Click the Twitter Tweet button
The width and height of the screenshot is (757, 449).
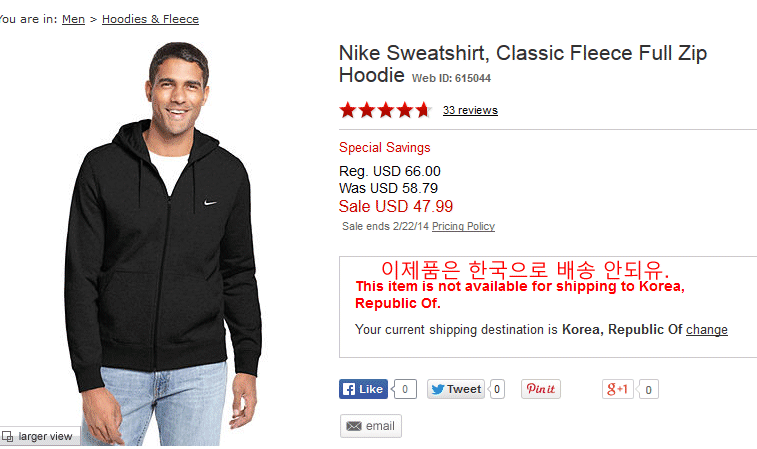(x=456, y=389)
